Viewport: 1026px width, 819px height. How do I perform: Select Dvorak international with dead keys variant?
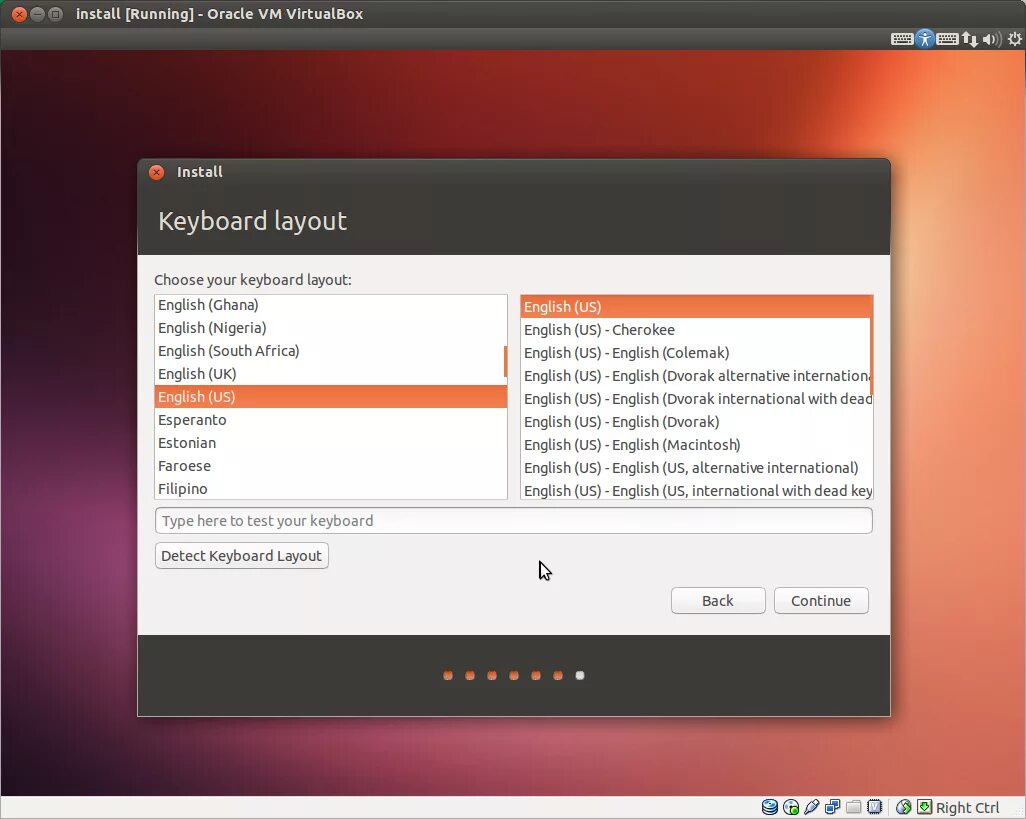[696, 398]
